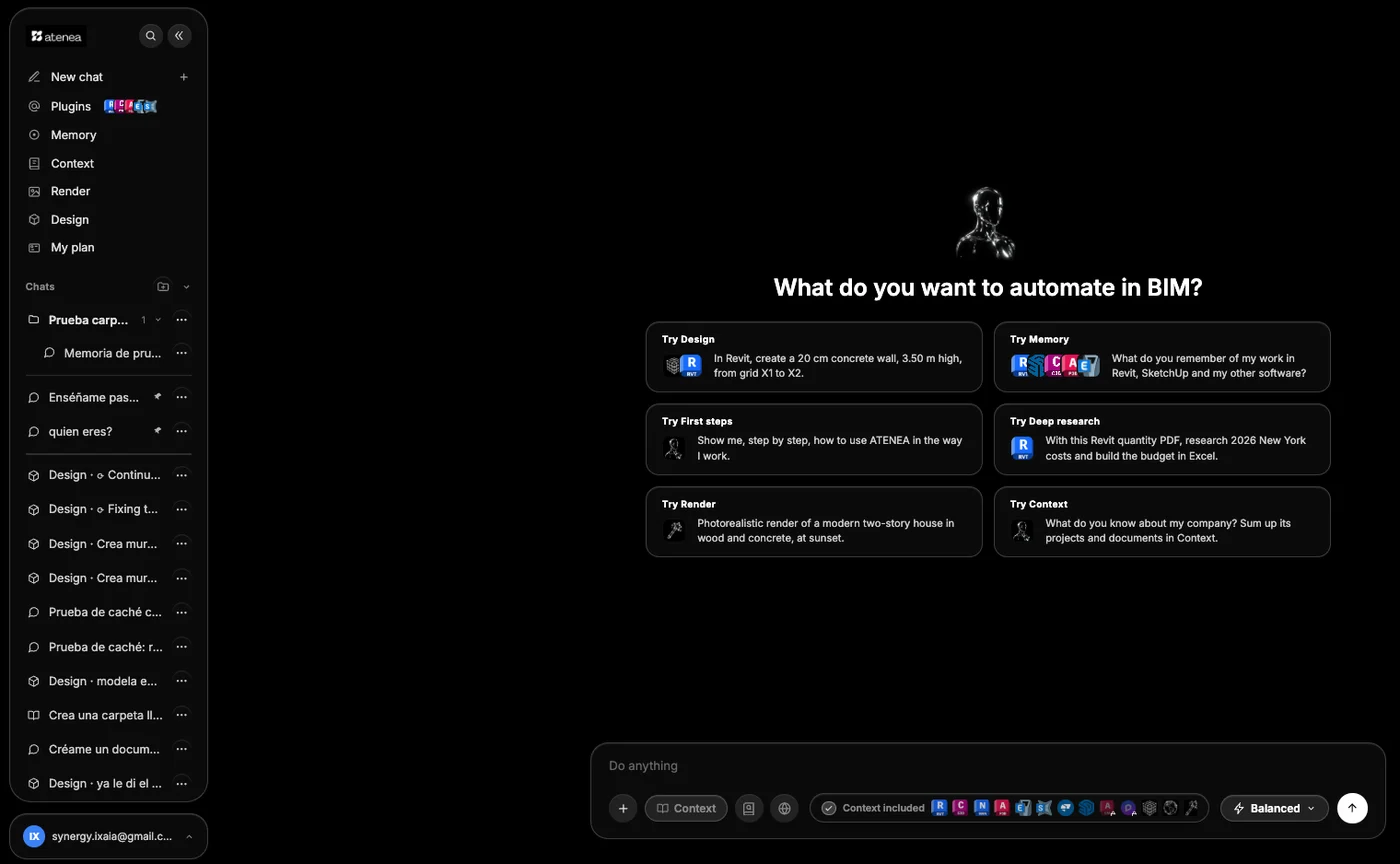Select the Try Memory suggestion card
1400x864 pixels.
(1162, 357)
